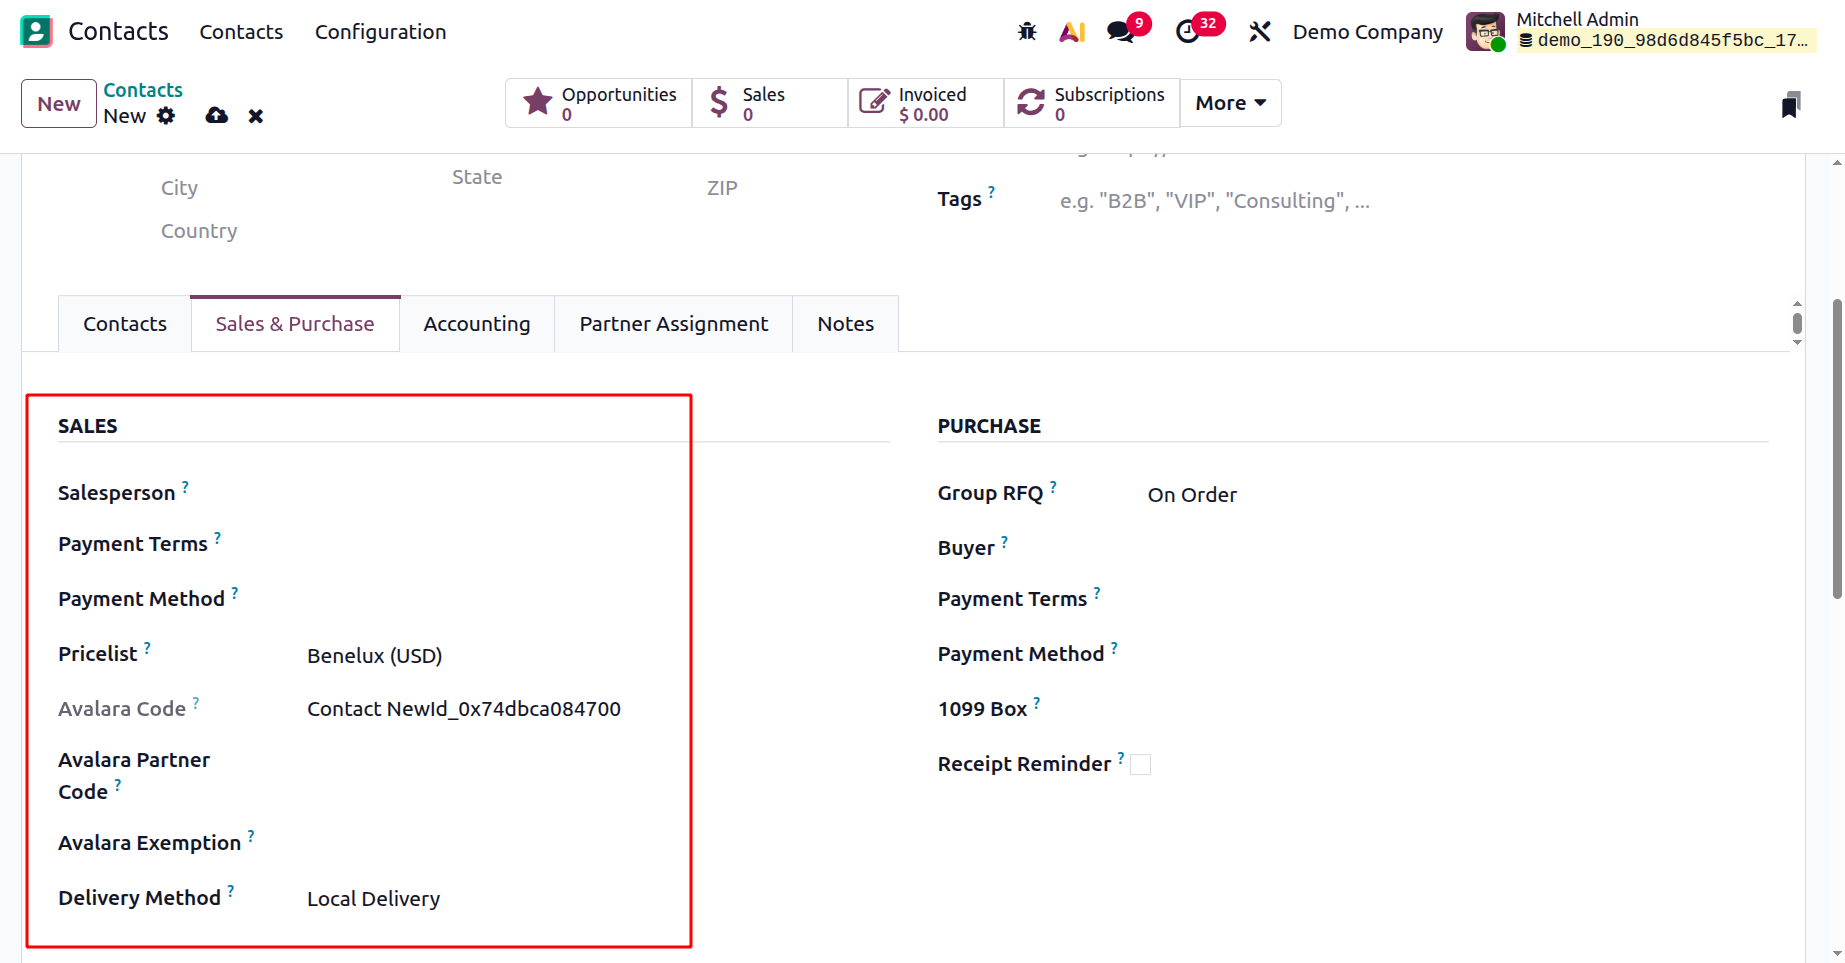Switch to the Accounting tab
The width and height of the screenshot is (1845, 963).
click(x=477, y=324)
